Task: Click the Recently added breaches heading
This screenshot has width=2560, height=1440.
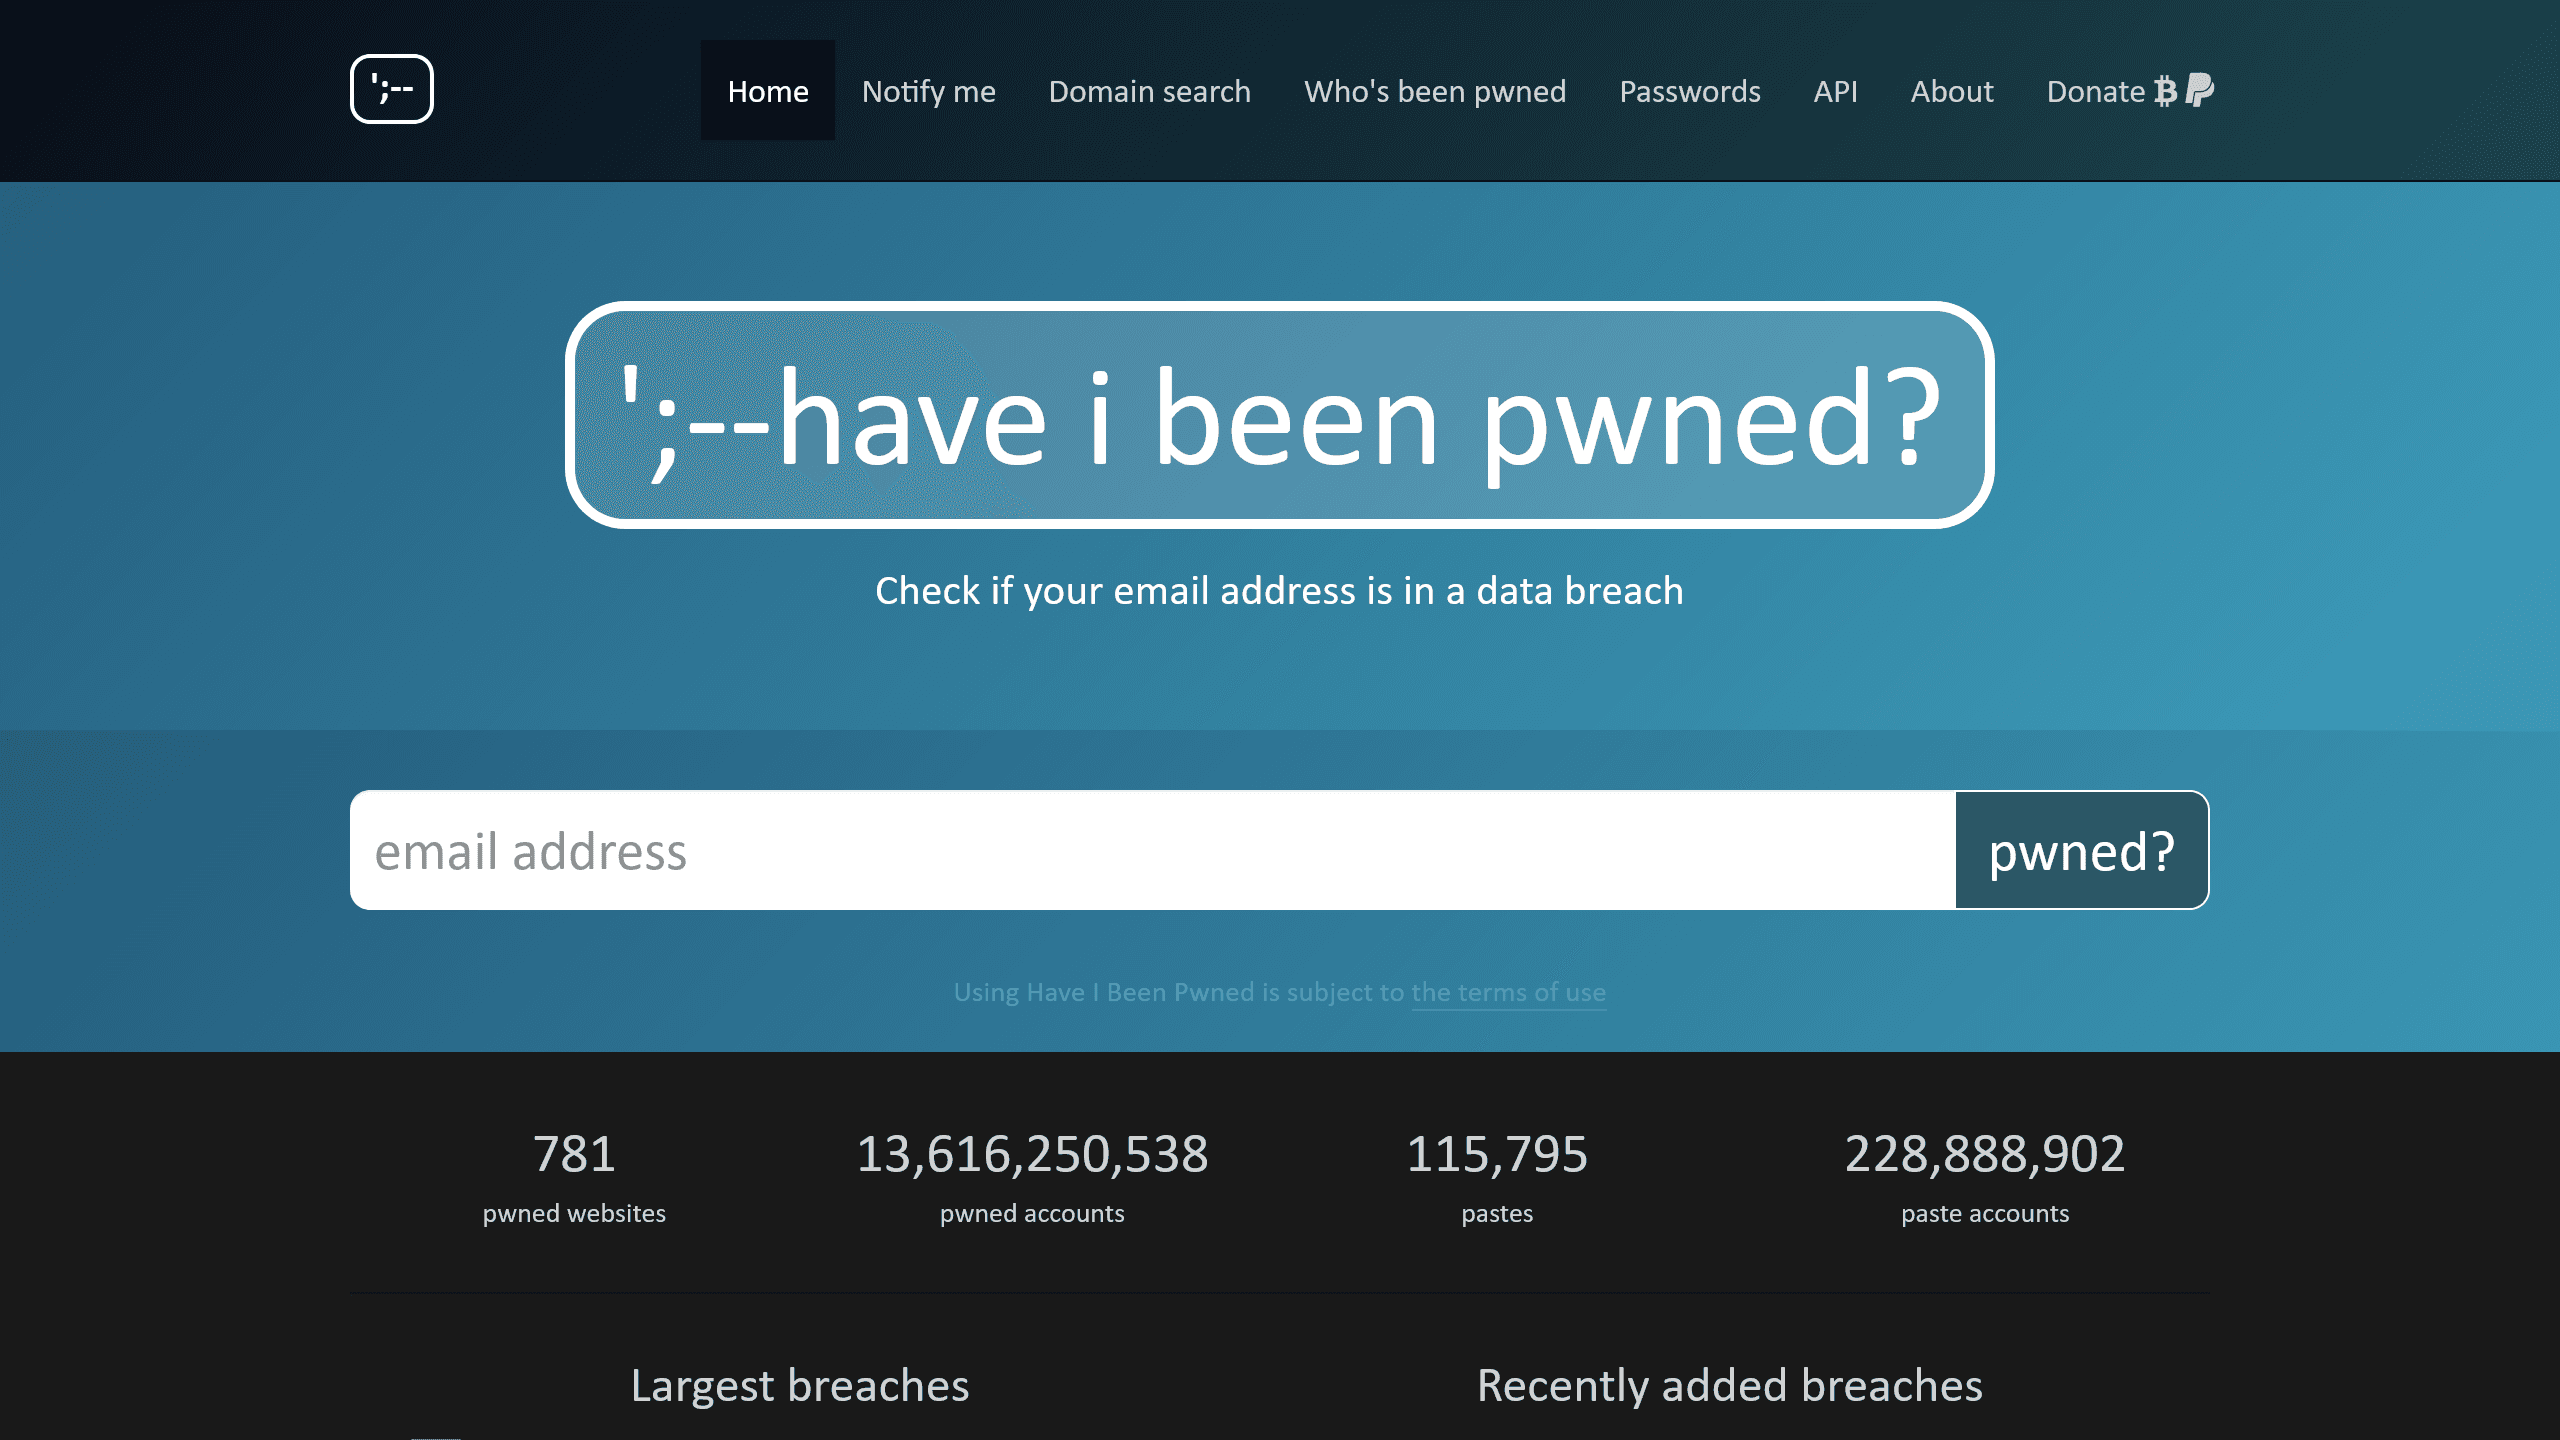Action: point(1730,1385)
